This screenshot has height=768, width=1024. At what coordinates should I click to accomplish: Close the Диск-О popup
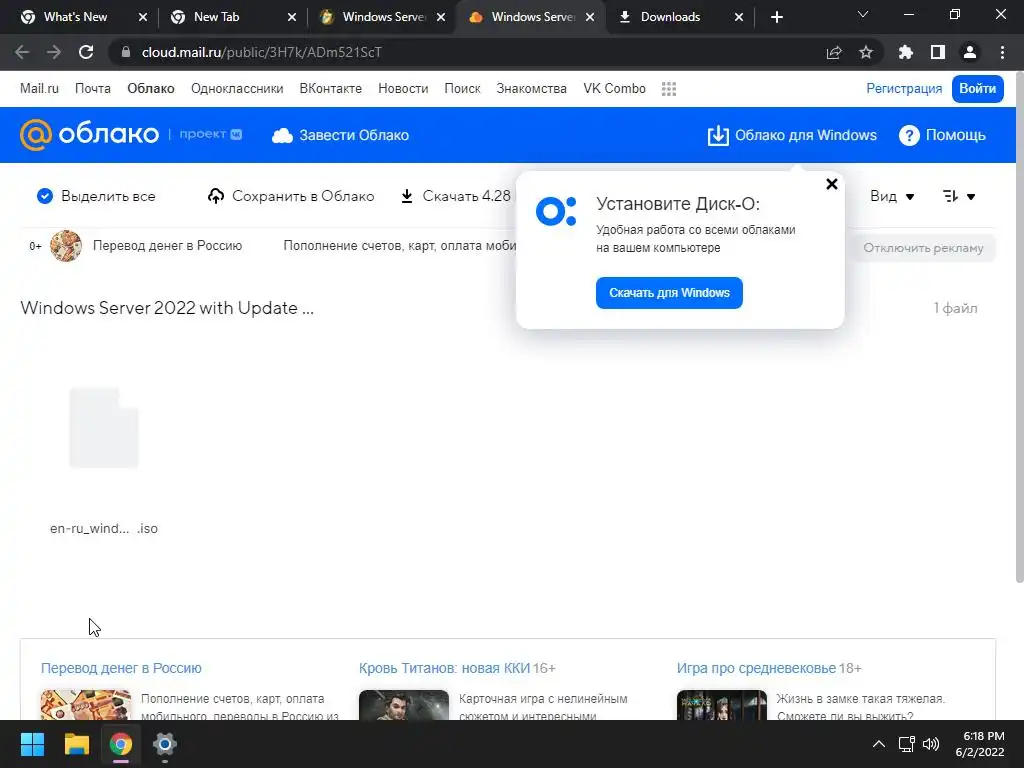tap(831, 184)
